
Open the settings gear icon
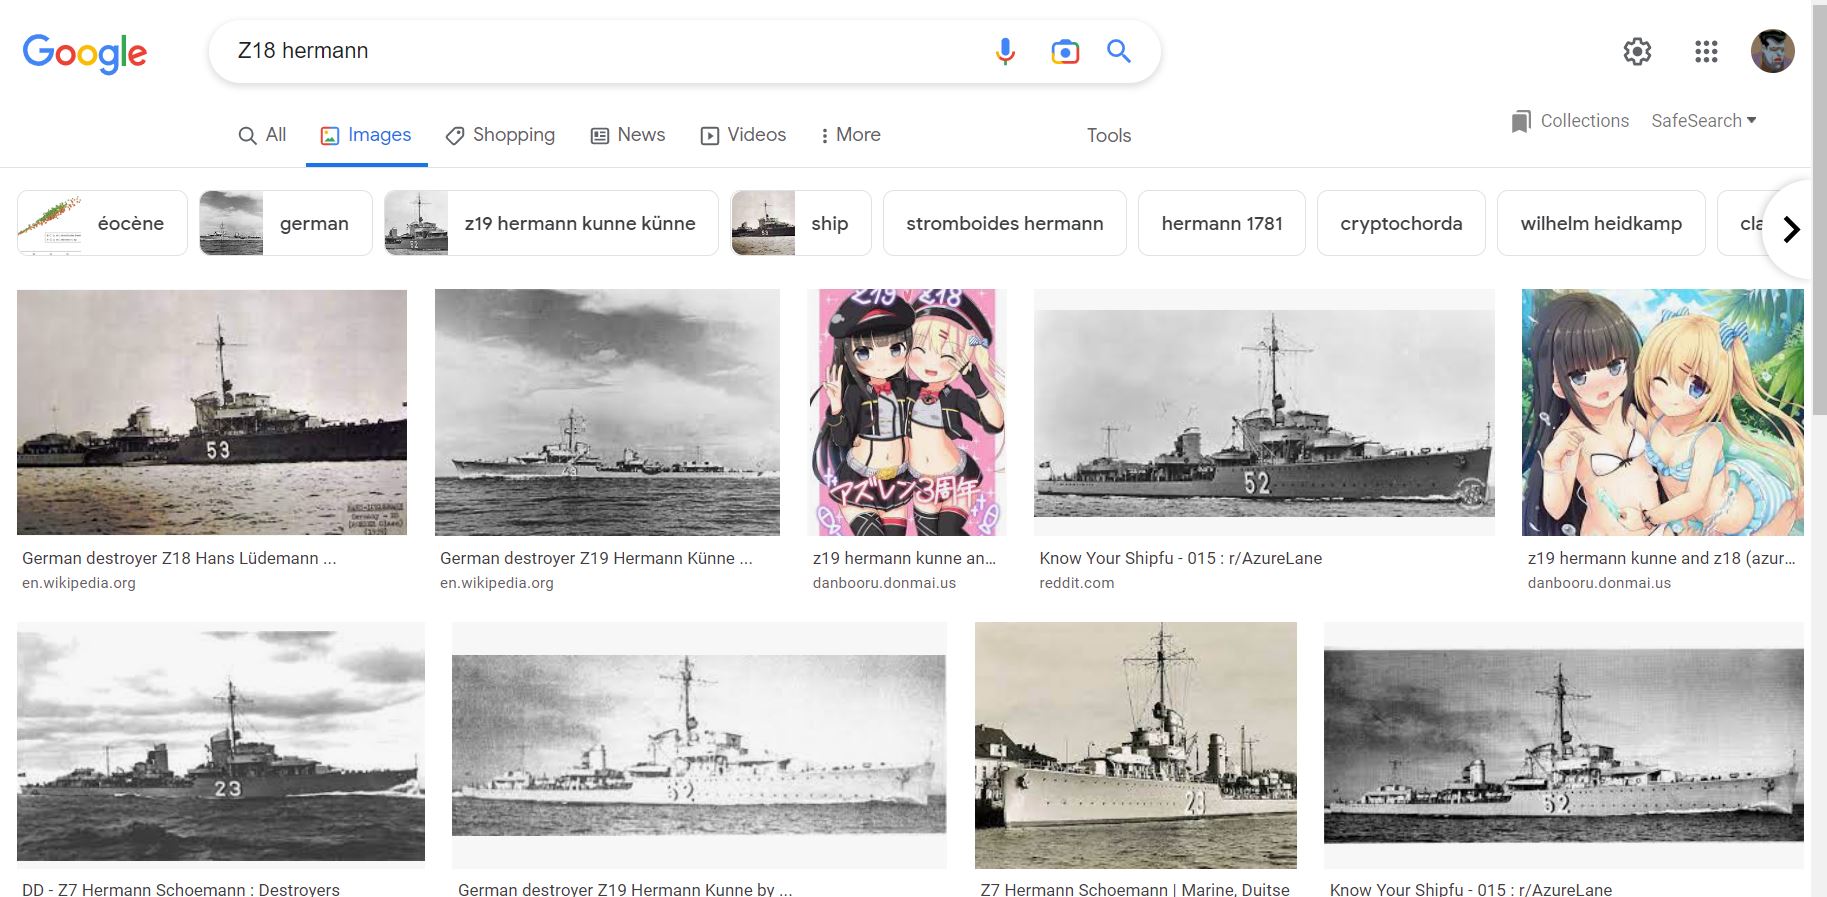click(x=1637, y=51)
